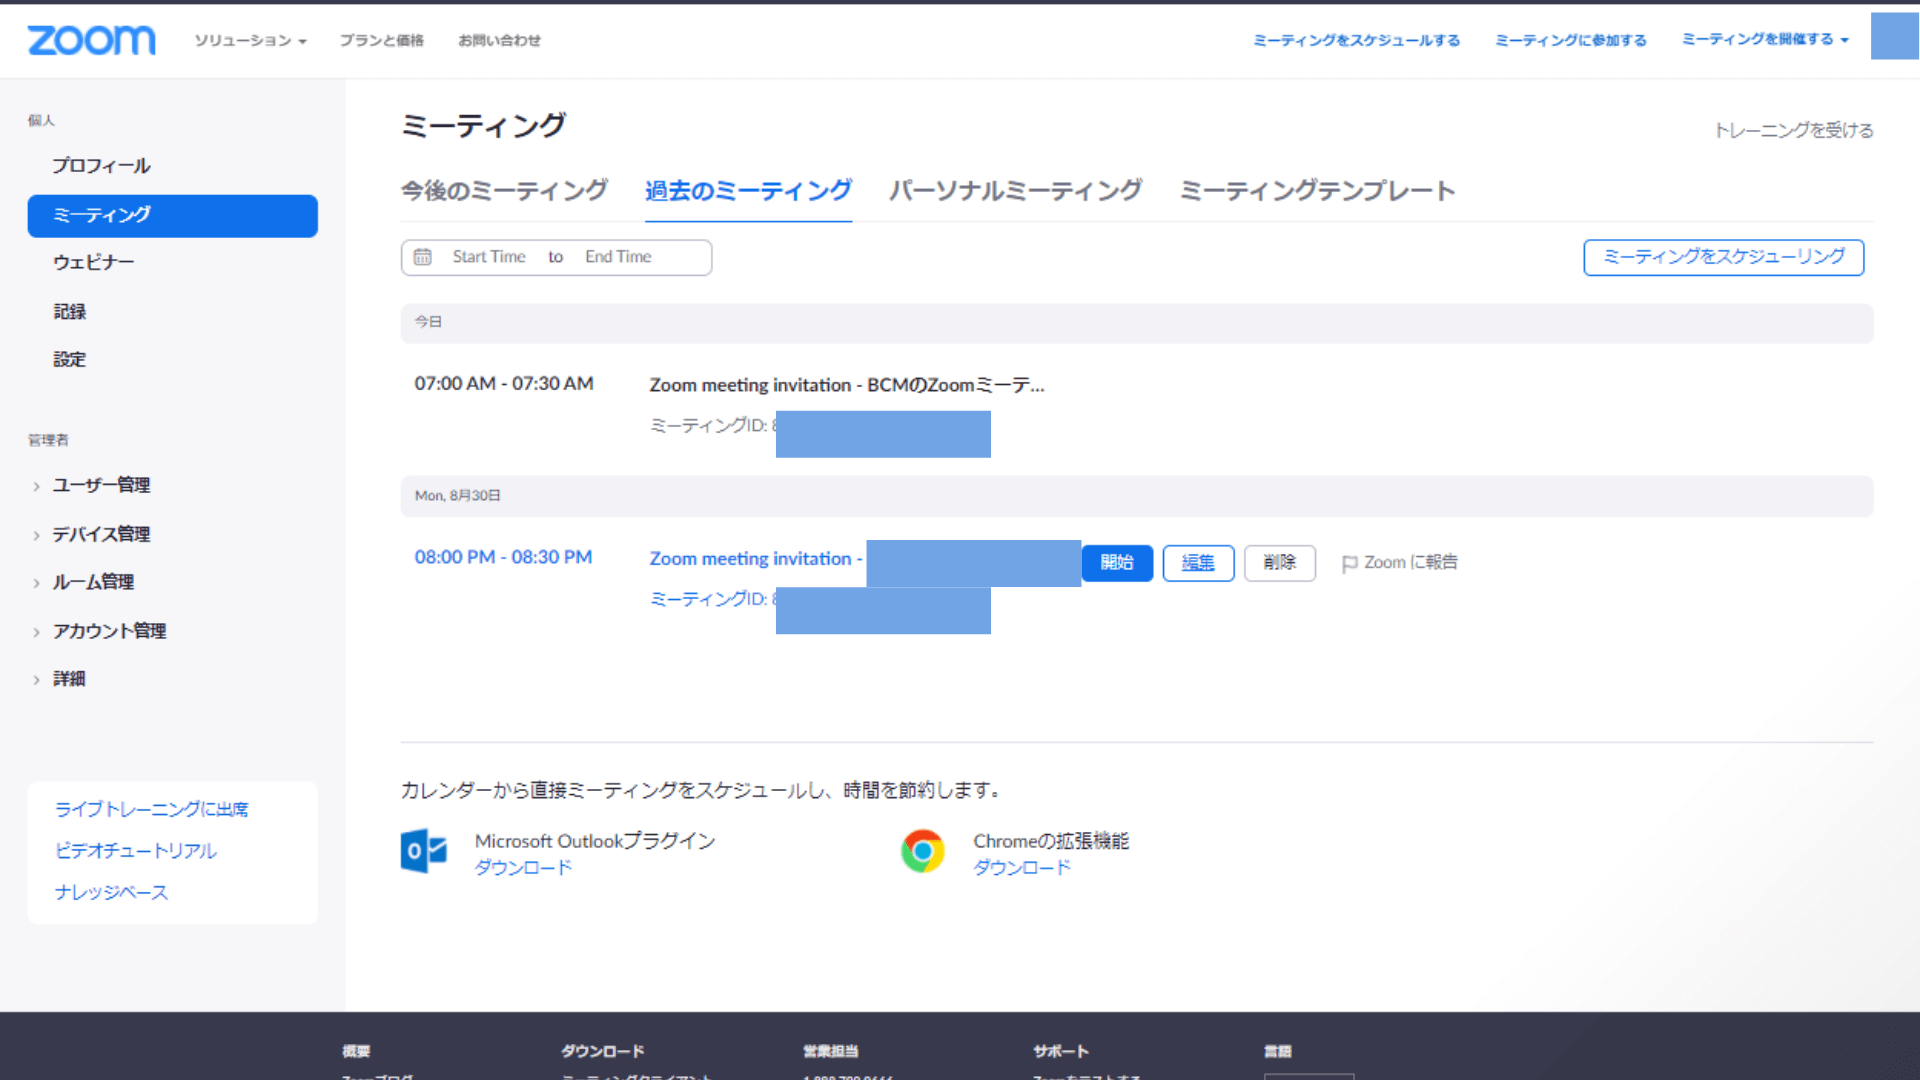The width and height of the screenshot is (1920, 1080).
Task: Open the ミーティングを開催する dropdown
Action: (x=1766, y=40)
